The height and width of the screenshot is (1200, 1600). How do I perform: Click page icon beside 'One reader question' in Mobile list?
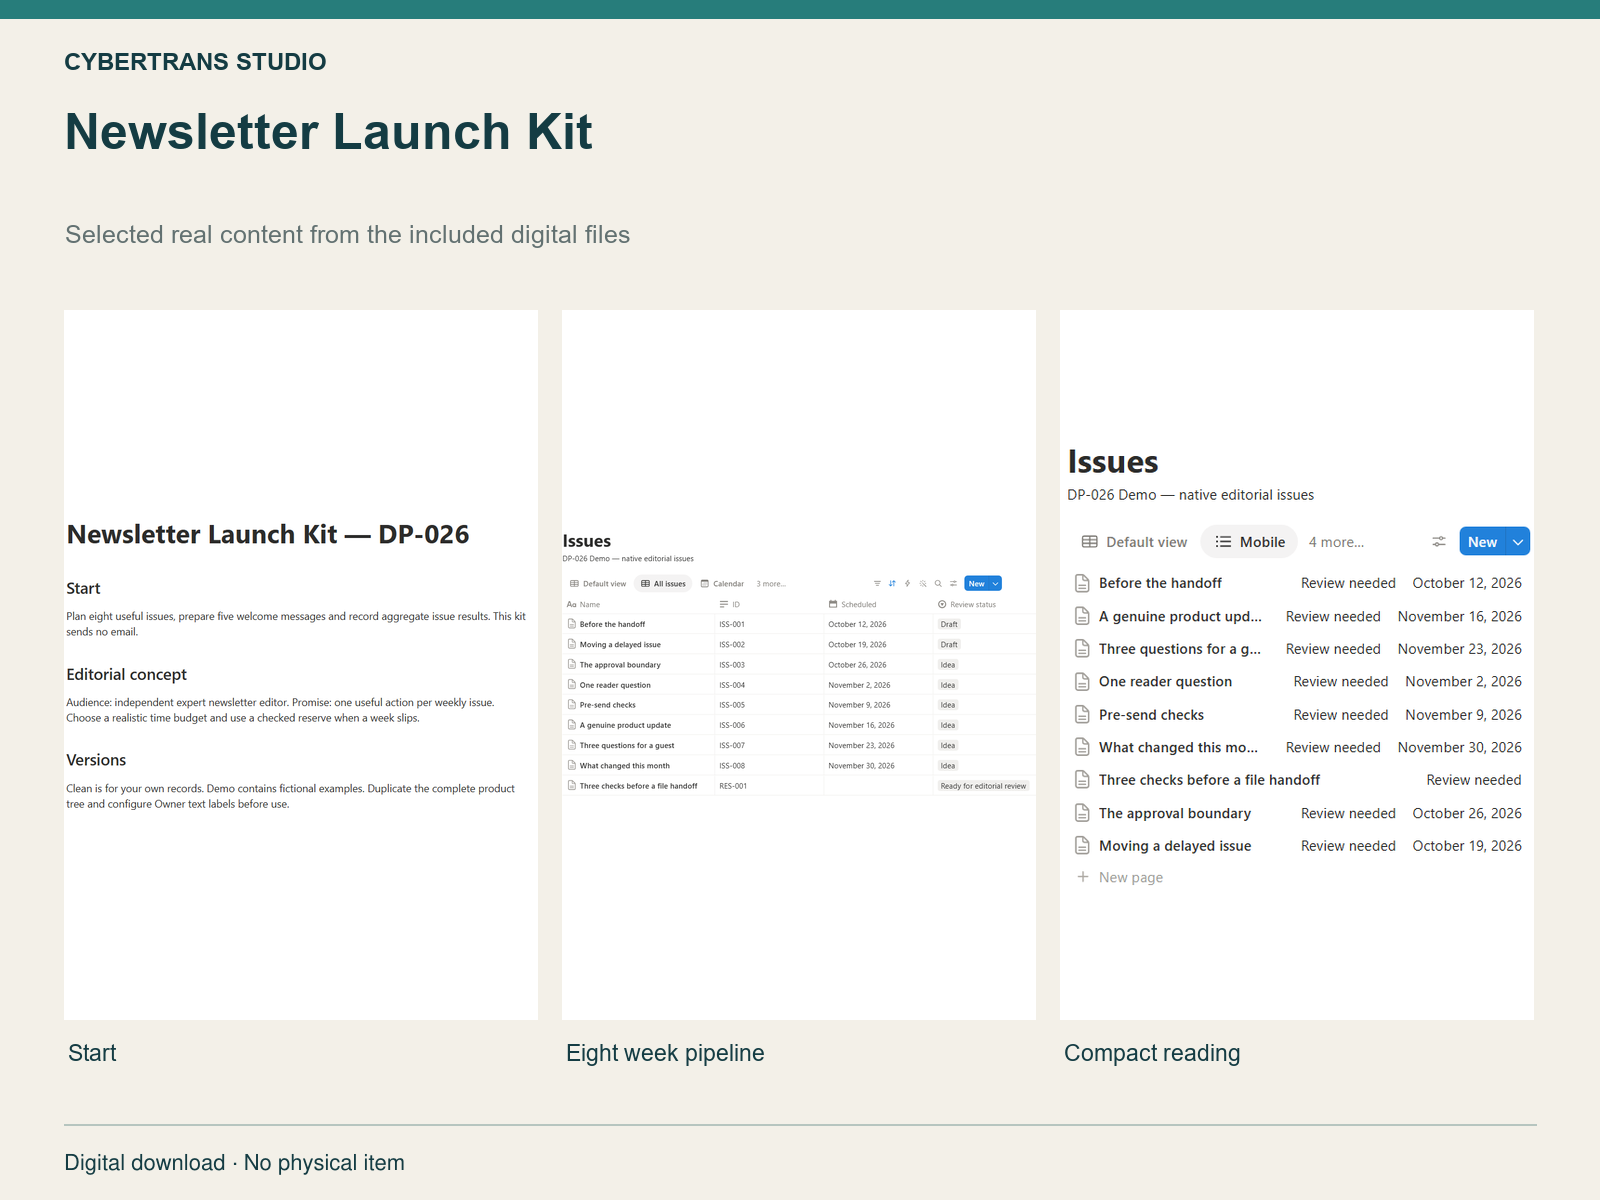pos(1082,682)
